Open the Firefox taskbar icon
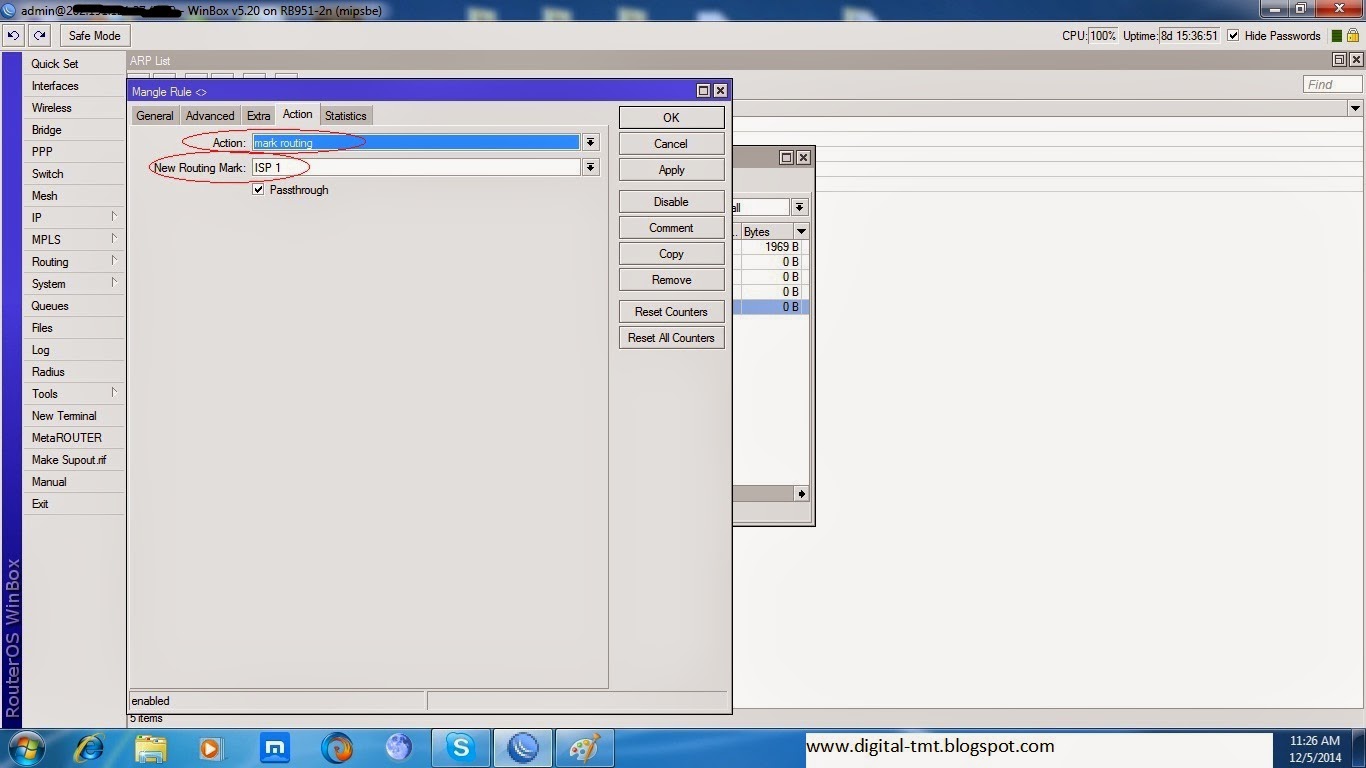Viewport: 1366px width, 768px height. [x=337, y=748]
